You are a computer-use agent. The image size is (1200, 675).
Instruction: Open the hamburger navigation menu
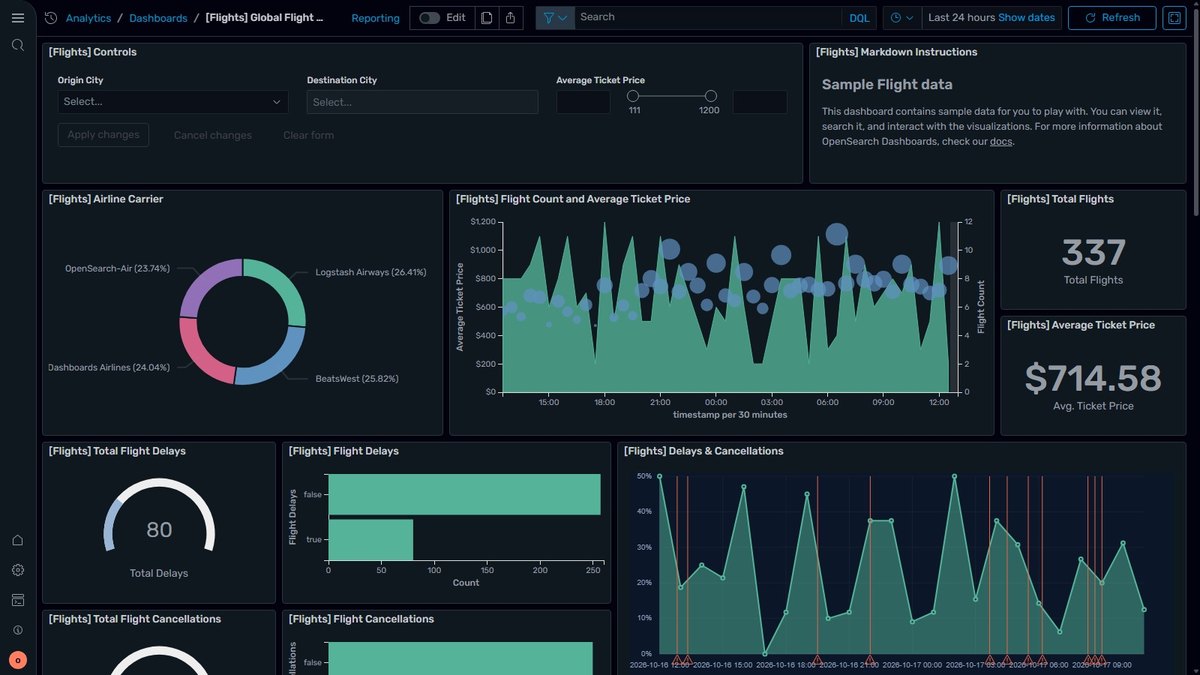coord(17,18)
